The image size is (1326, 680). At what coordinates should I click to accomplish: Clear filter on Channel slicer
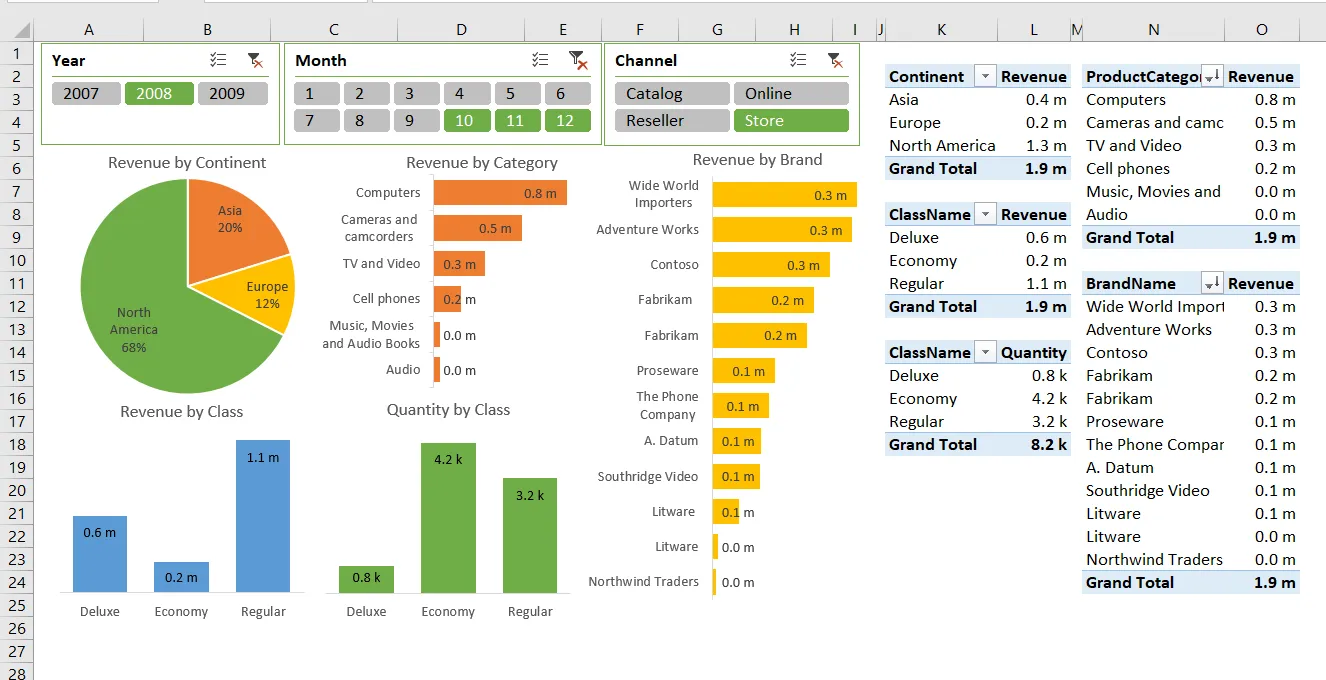(x=834, y=60)
